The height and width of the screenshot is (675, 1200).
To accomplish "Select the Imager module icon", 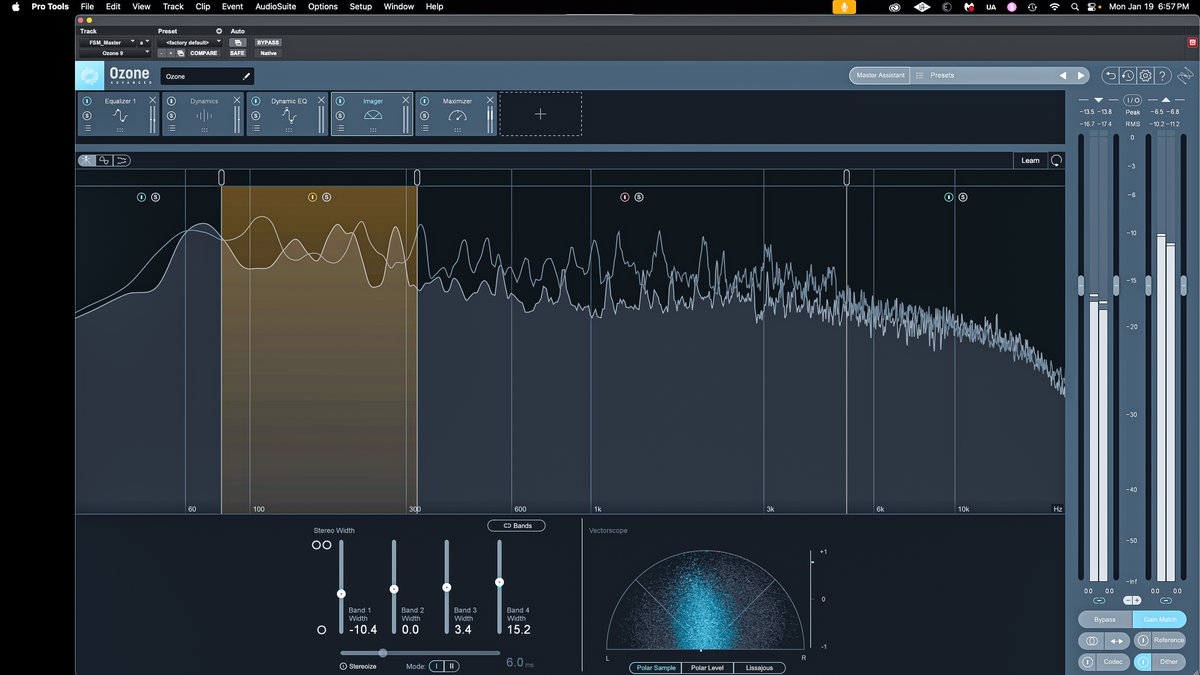I will click(x=373, y=116).
